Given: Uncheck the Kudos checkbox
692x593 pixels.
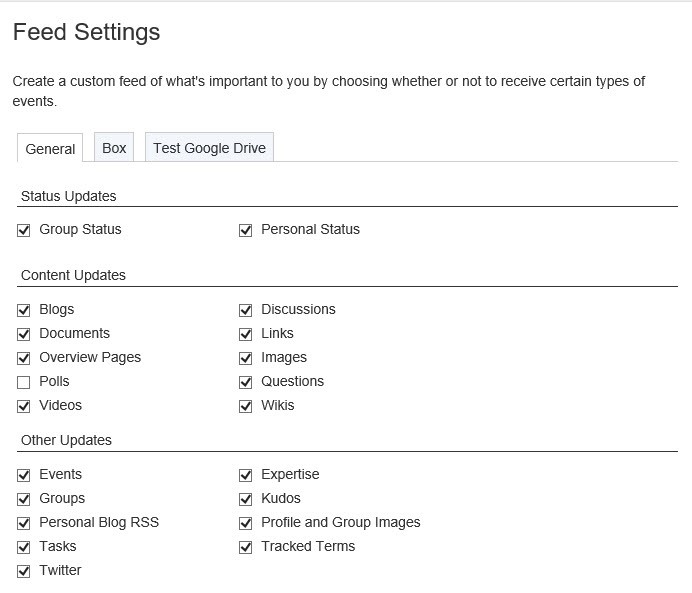Looking at the screenshot, I should pos(246,499).
